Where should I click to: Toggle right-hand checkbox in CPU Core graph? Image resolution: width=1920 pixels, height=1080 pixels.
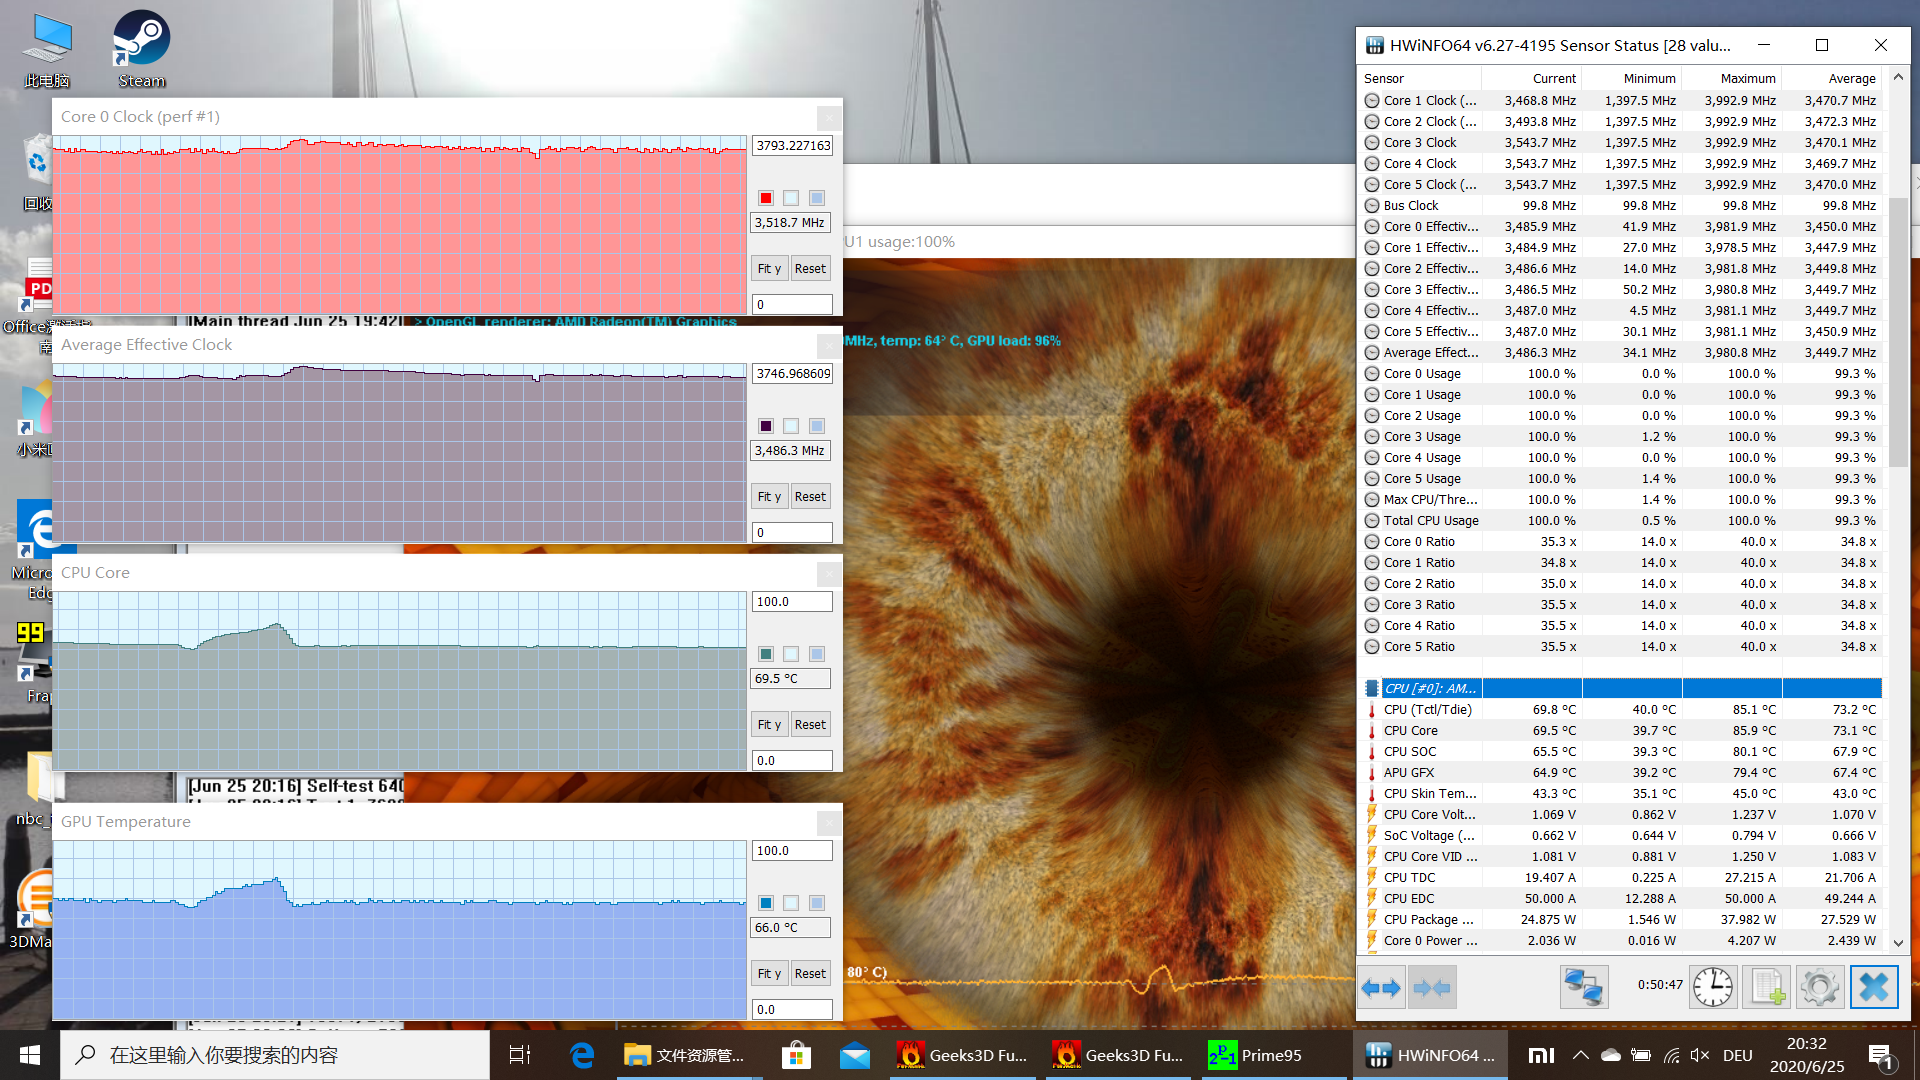point(817,654)
